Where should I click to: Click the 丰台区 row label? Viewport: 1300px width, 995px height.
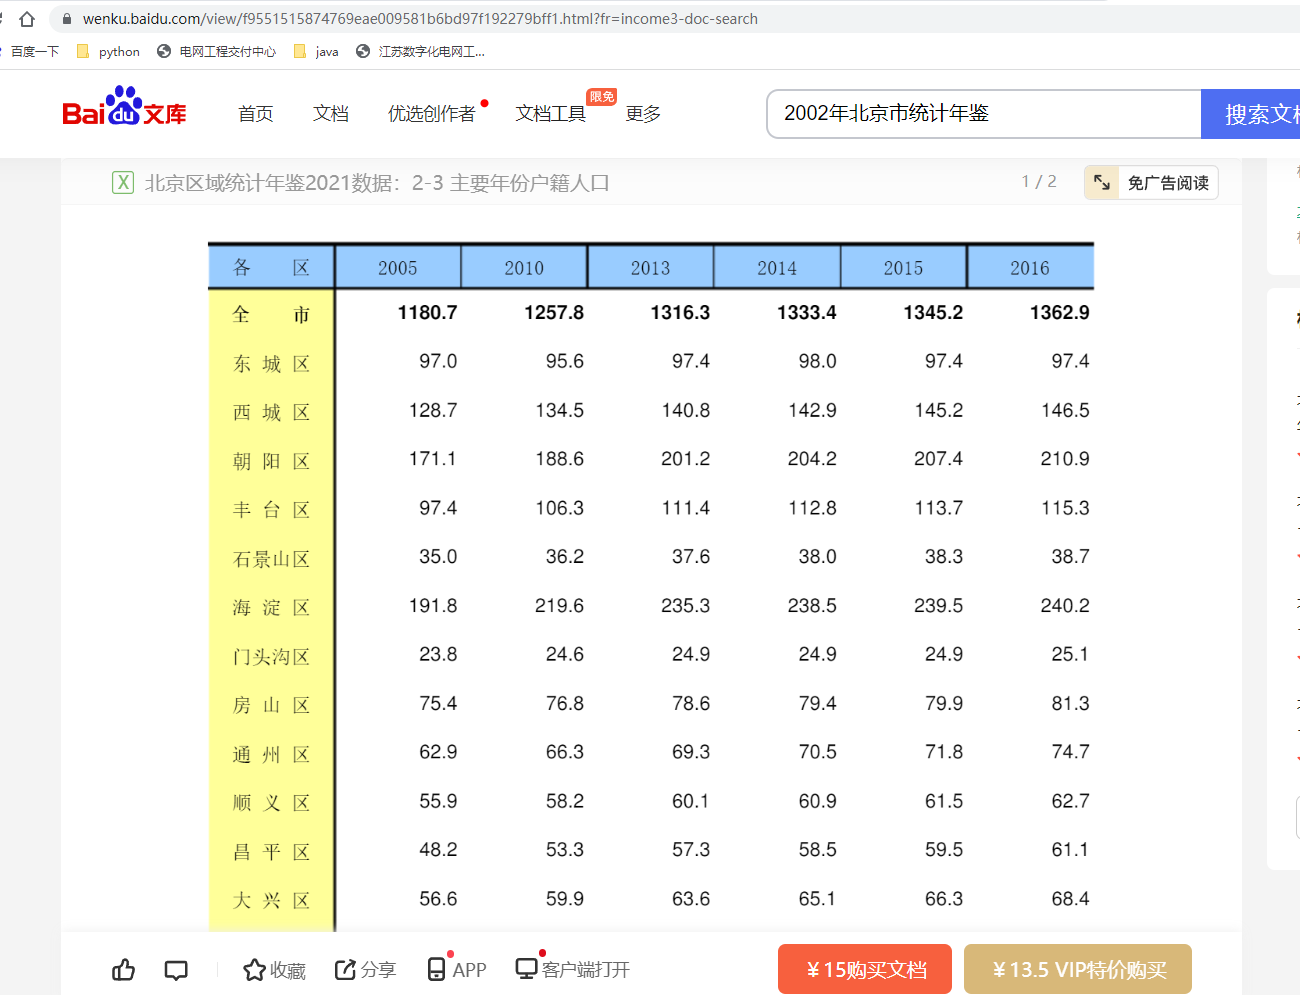point(271,510)
